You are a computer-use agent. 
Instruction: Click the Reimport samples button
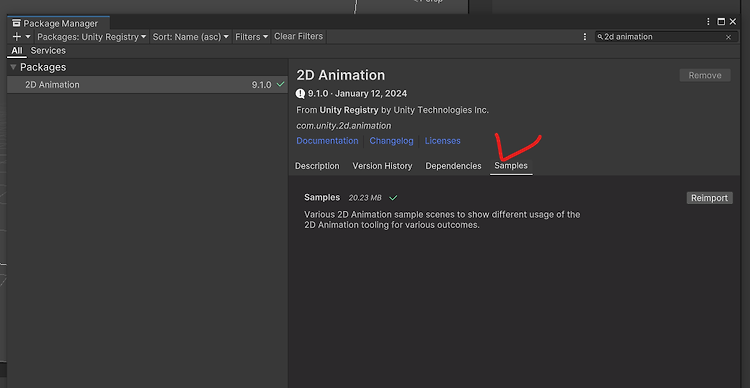(709, 198)
